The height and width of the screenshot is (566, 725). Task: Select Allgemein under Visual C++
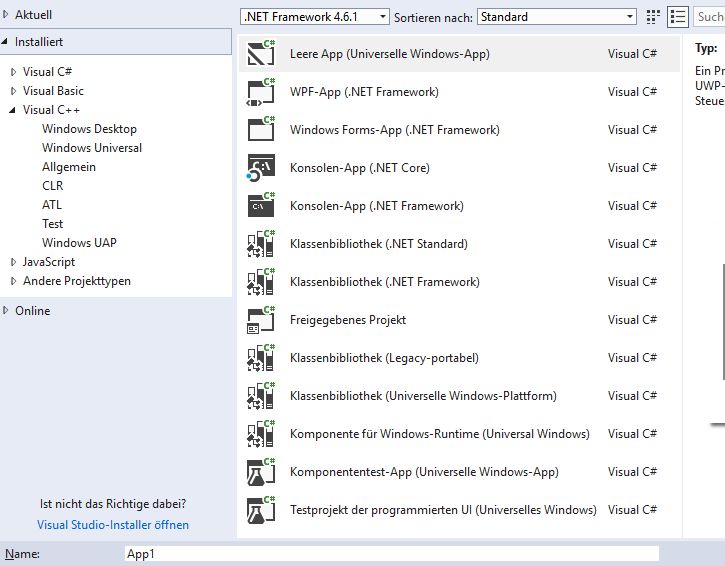[69, 167]
